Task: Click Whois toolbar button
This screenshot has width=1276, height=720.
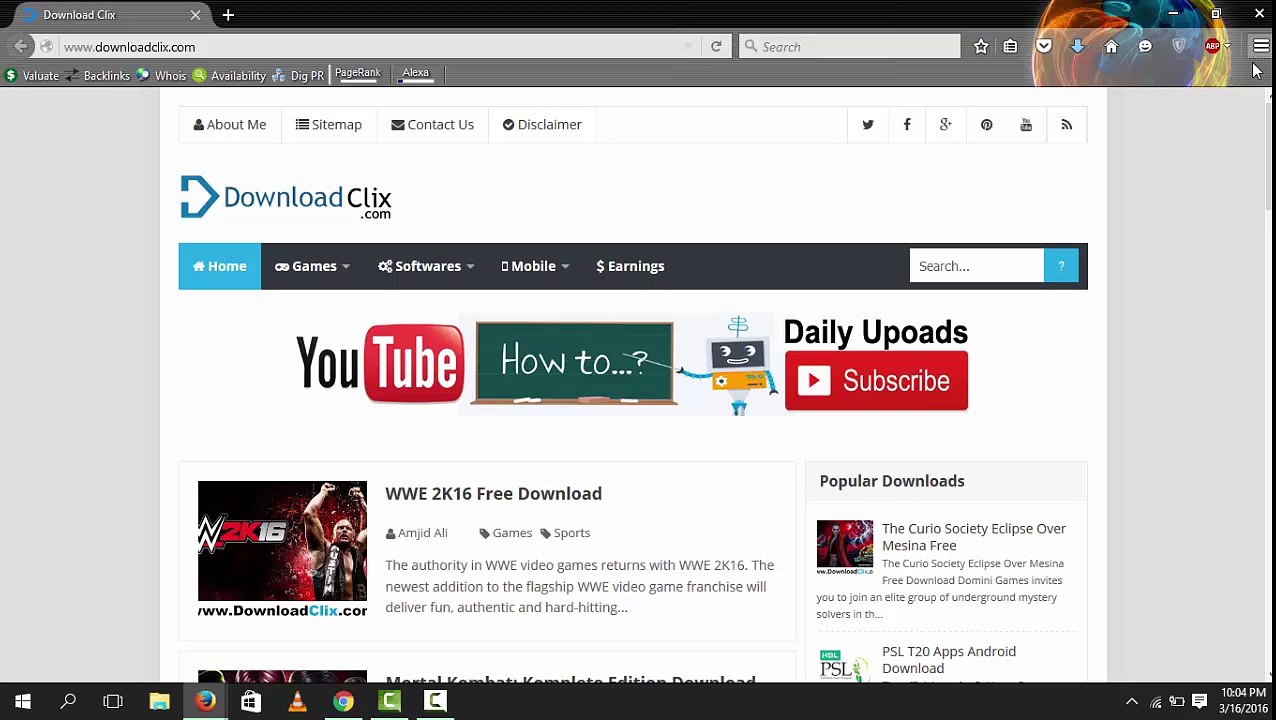Action: 161,75
